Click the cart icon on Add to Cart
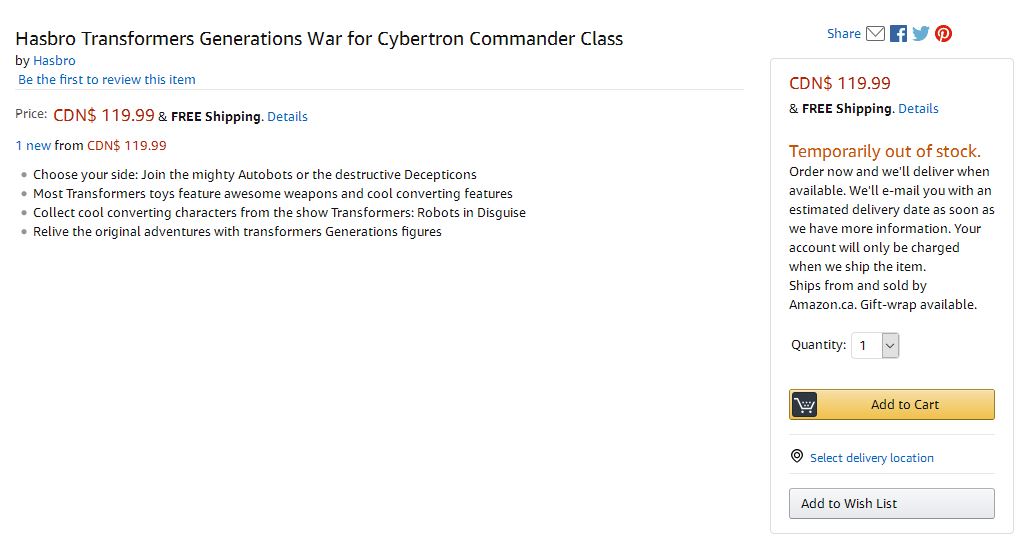Image resolution: width=1025 pixels, height=541 pixels. tap(805, 405)
